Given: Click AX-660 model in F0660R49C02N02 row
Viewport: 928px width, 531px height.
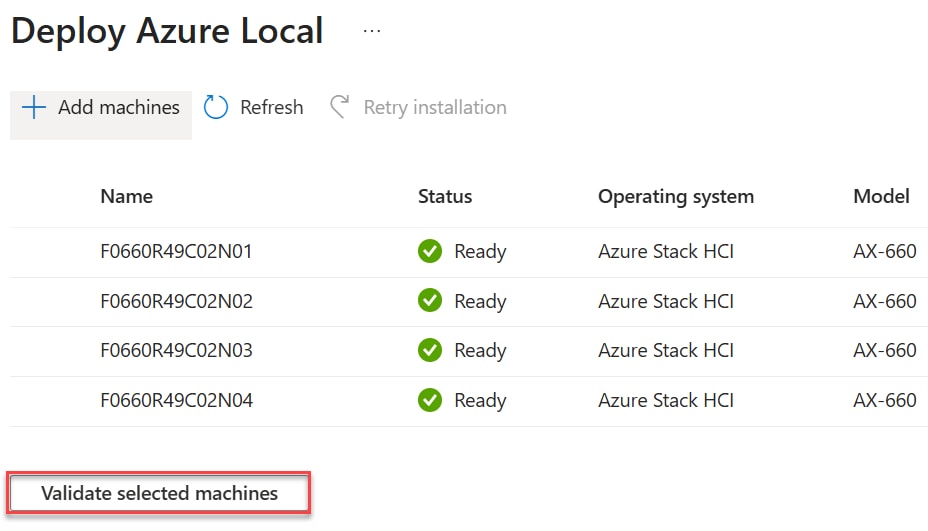Looking at the screenshot, I should tap(885, 301).
